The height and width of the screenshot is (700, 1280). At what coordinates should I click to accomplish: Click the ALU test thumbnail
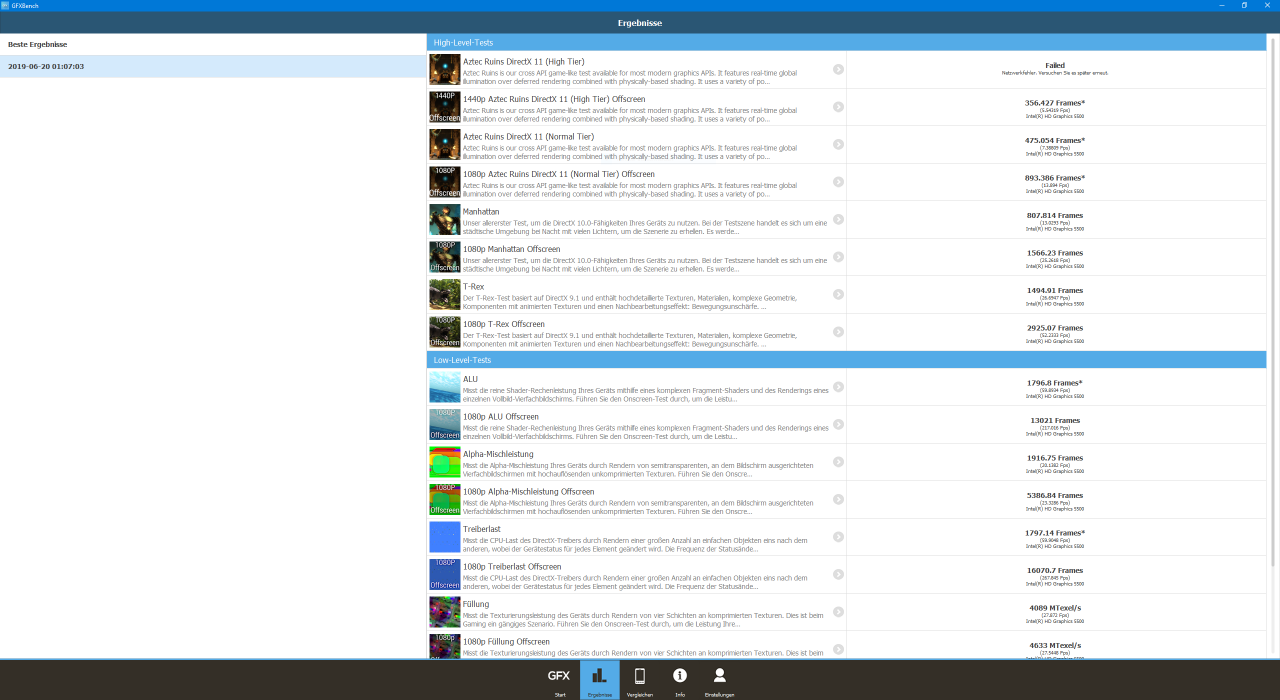coord(445,387)
